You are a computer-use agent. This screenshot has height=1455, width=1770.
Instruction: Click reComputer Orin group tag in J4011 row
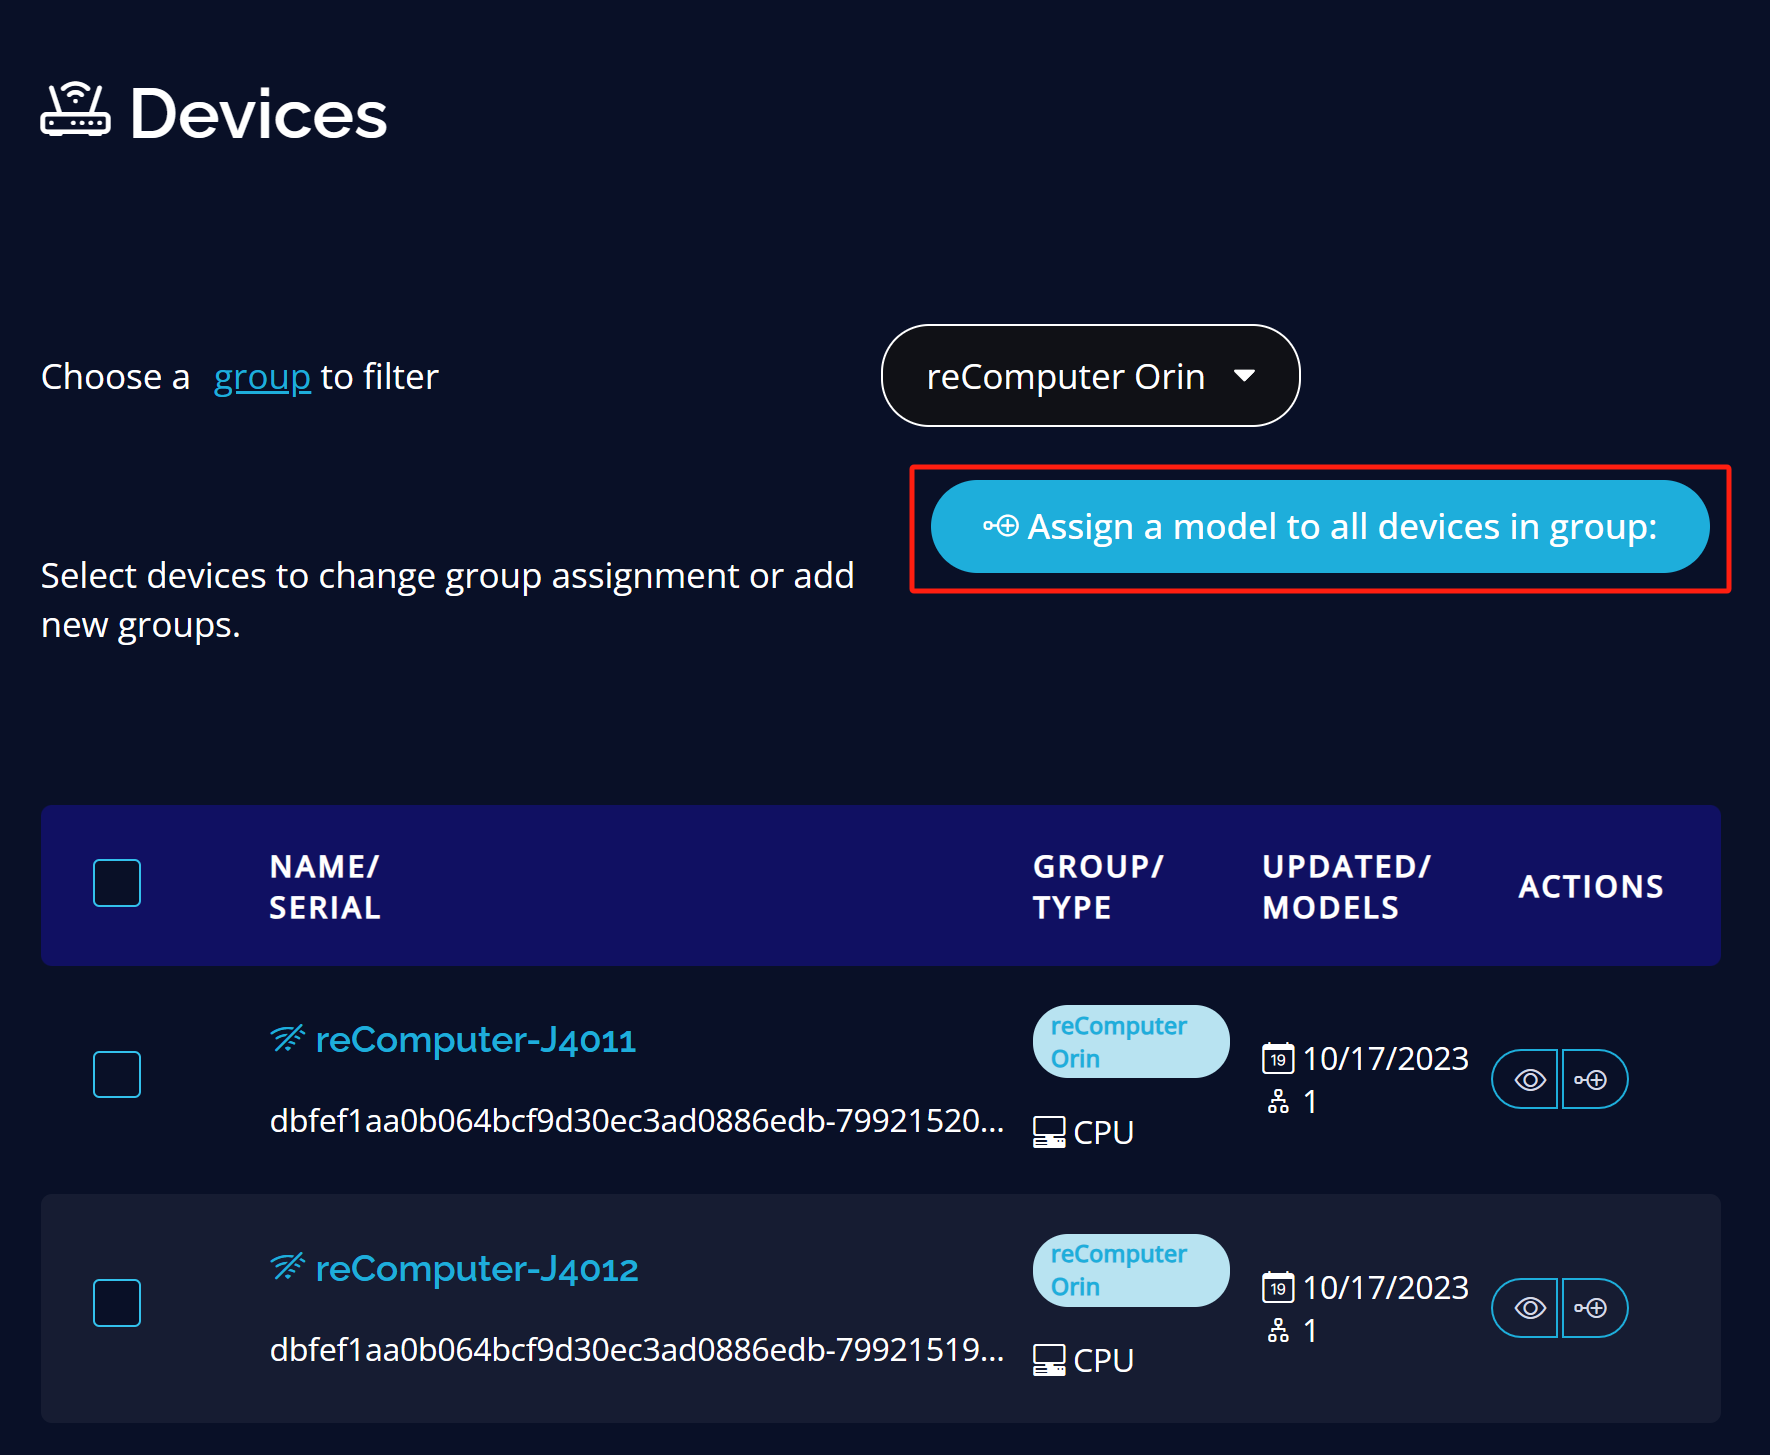tap(1131, 1042)
